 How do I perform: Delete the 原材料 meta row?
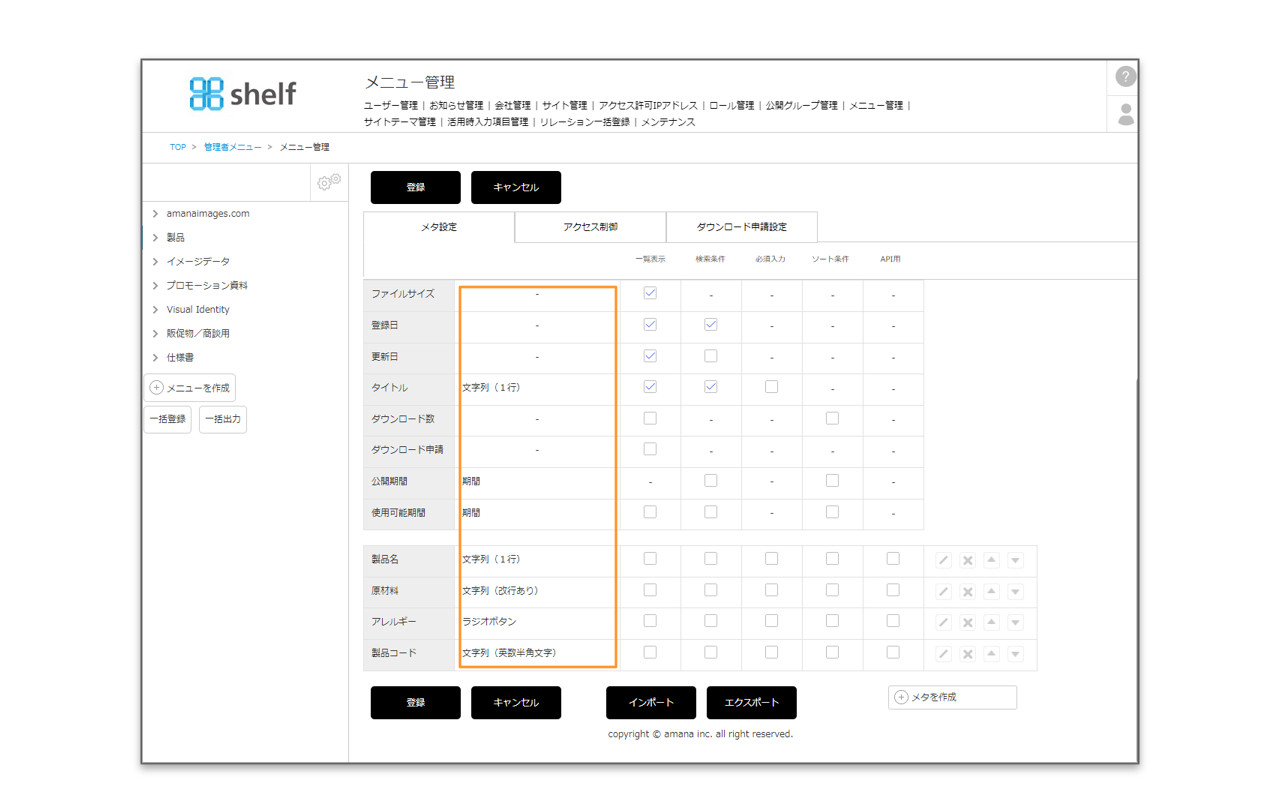pos(967,591)
